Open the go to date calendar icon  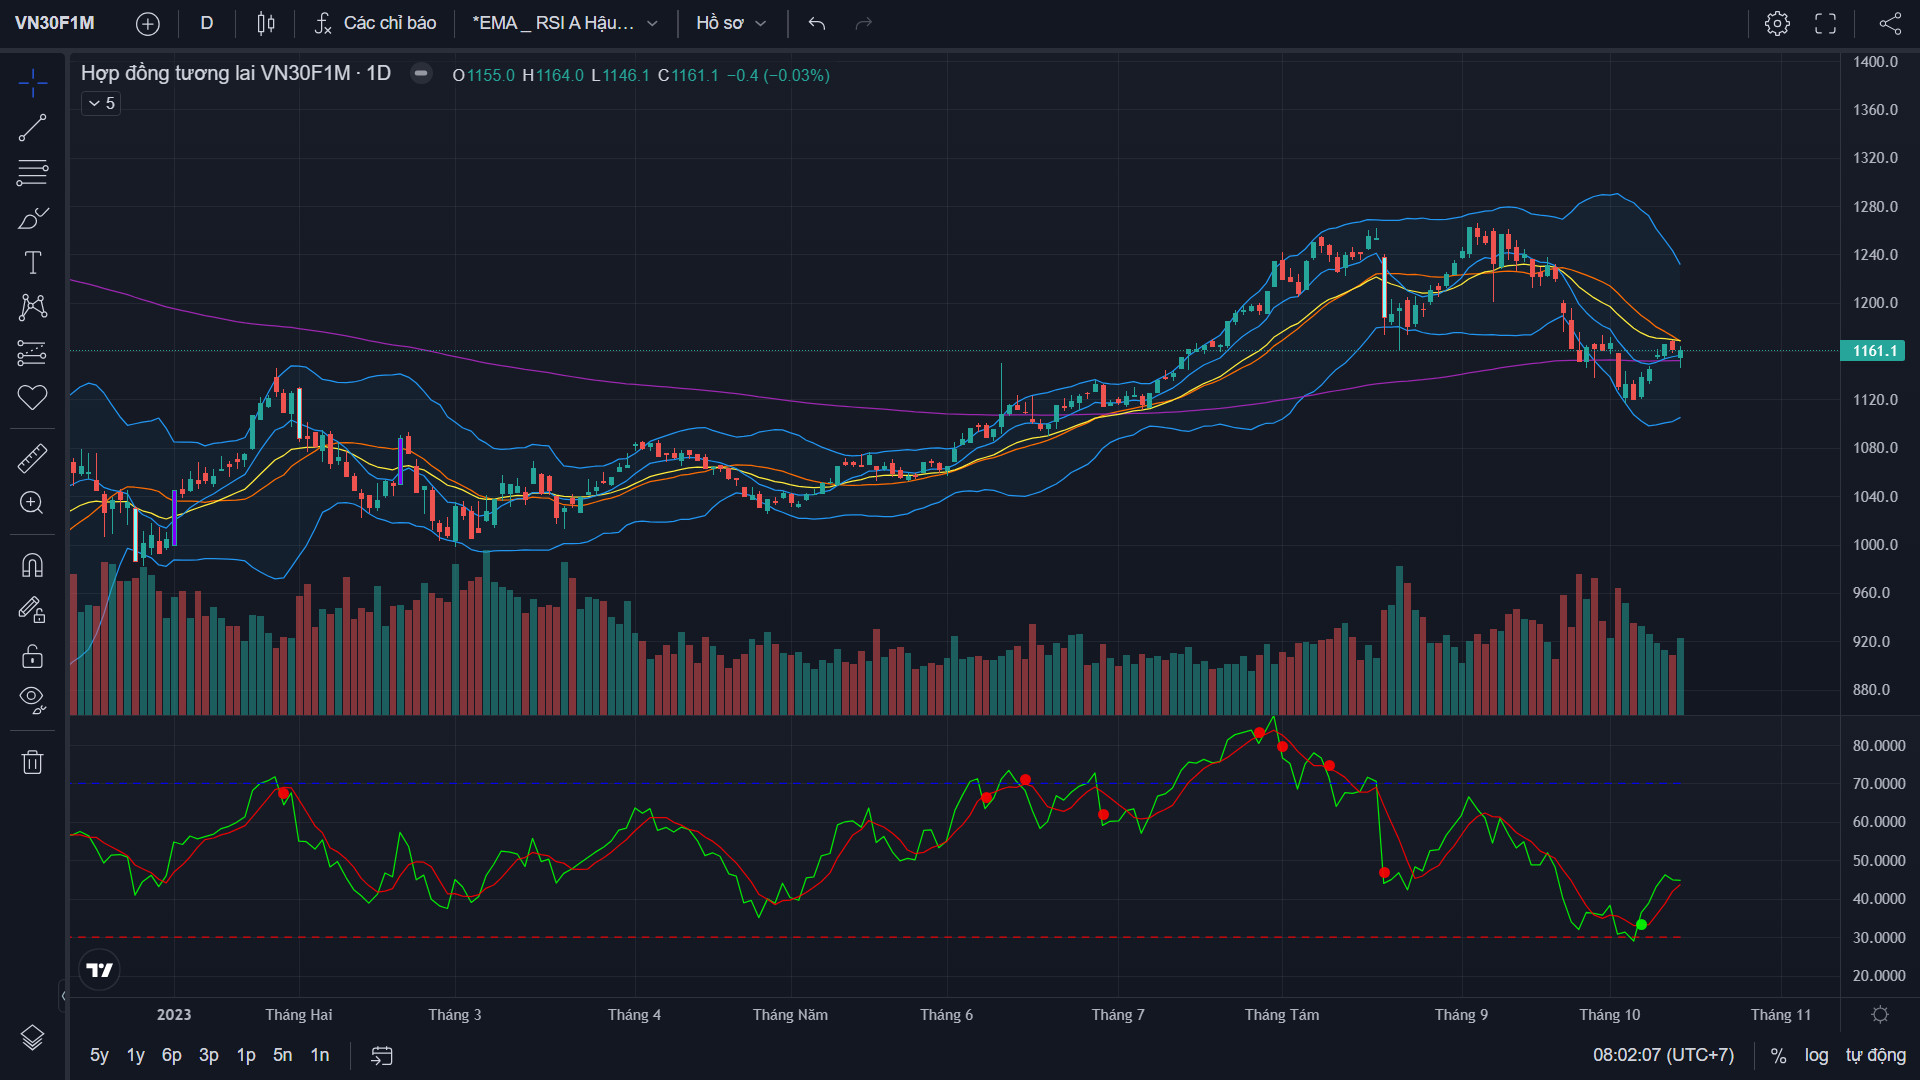382,1055
